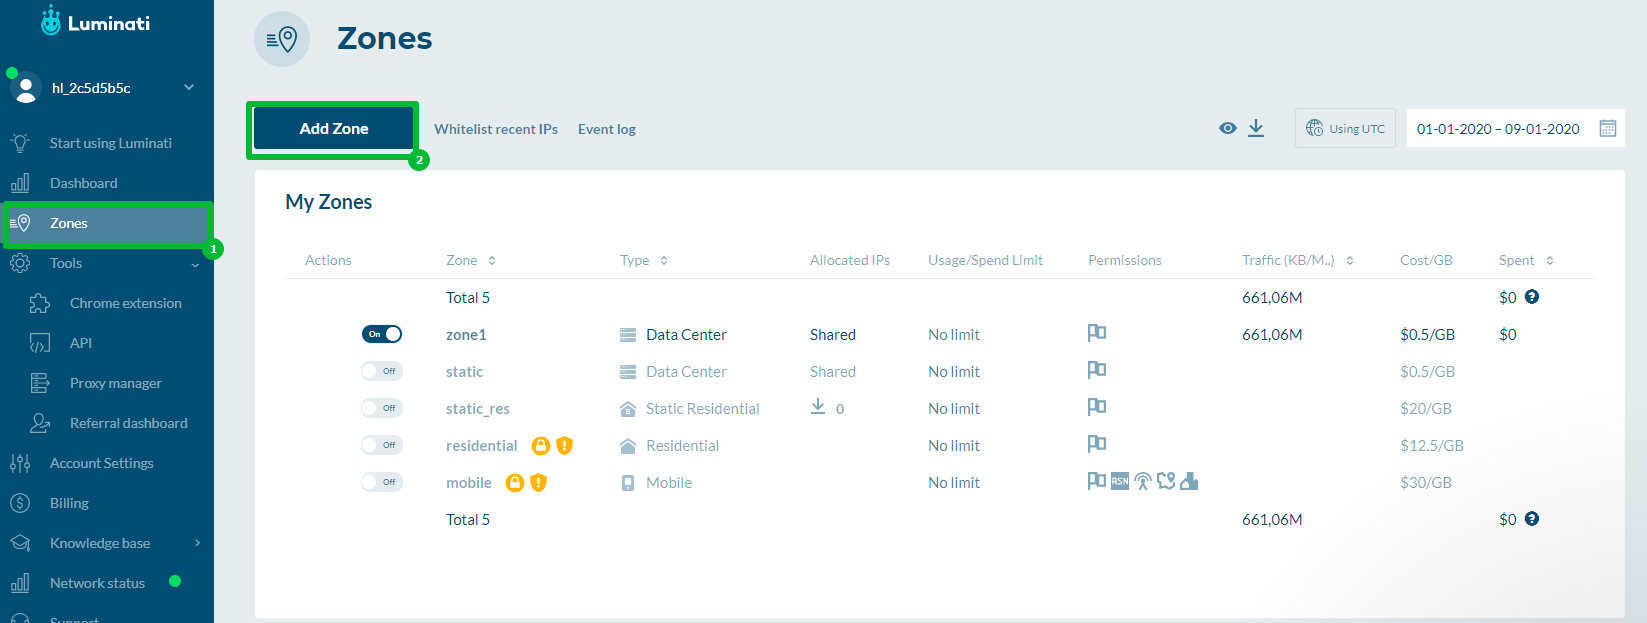Image resolution: width=1647 pixels, height=623 pixels.
Task: Expand the hl_2c5d5b5c account dropdown
Action: [x=189, y=88]
